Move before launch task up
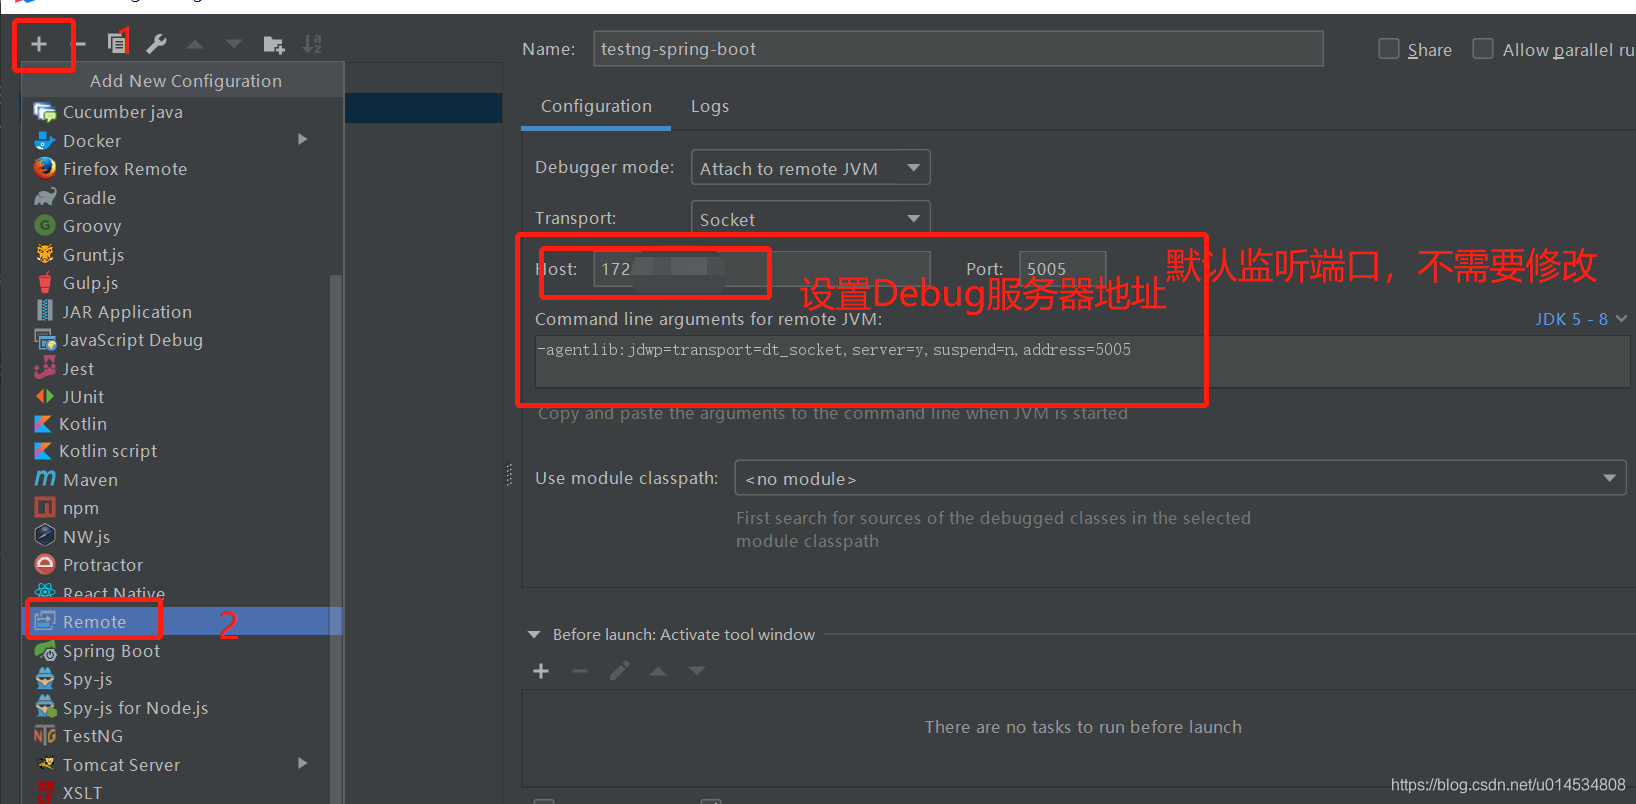 [x=658, y=671]
